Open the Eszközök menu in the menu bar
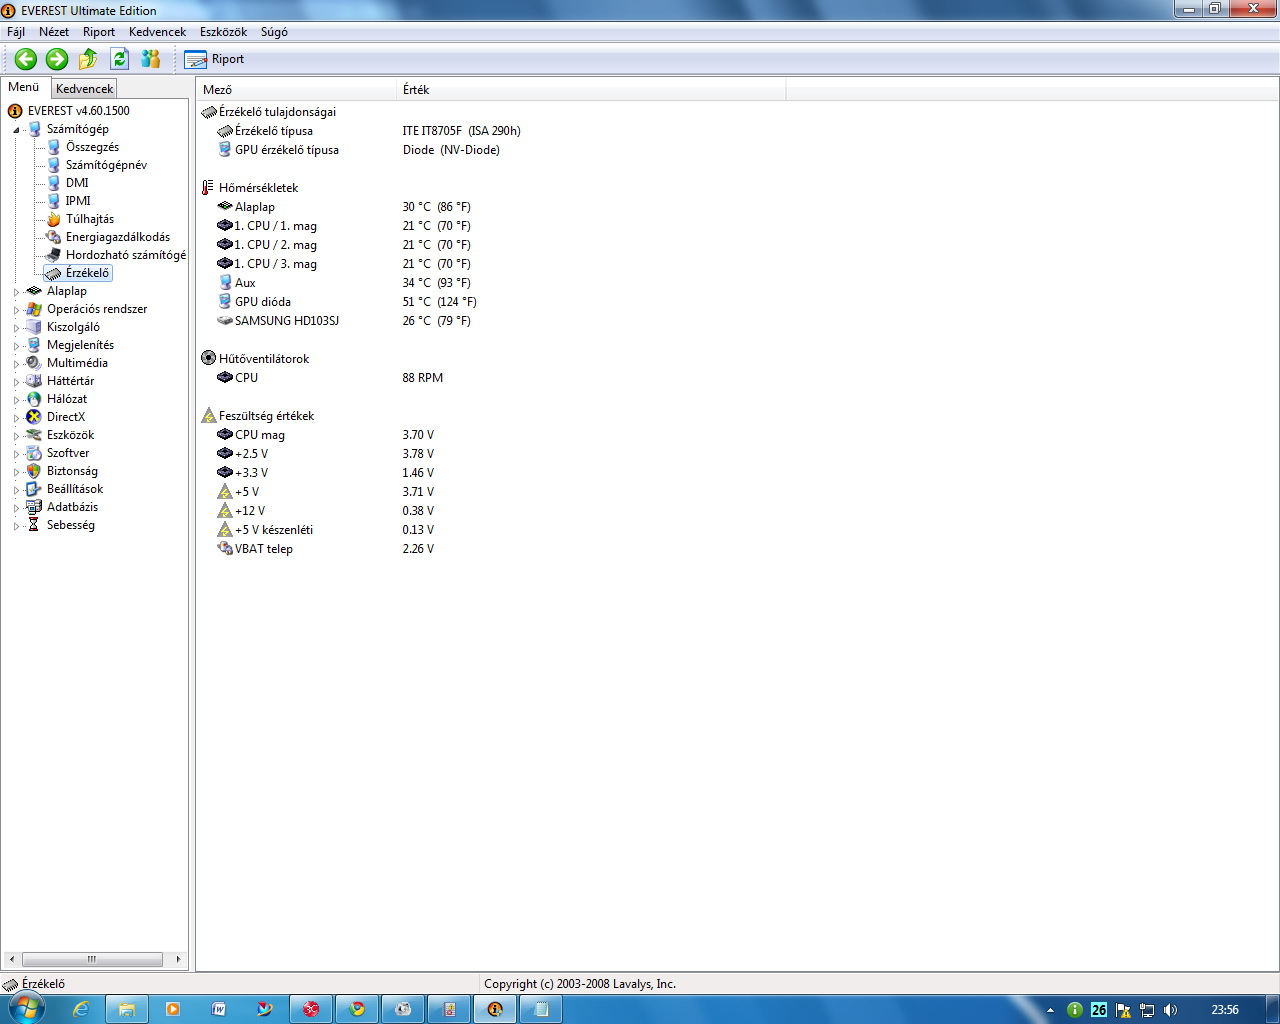1280x1024 pixels. [223, 32]
